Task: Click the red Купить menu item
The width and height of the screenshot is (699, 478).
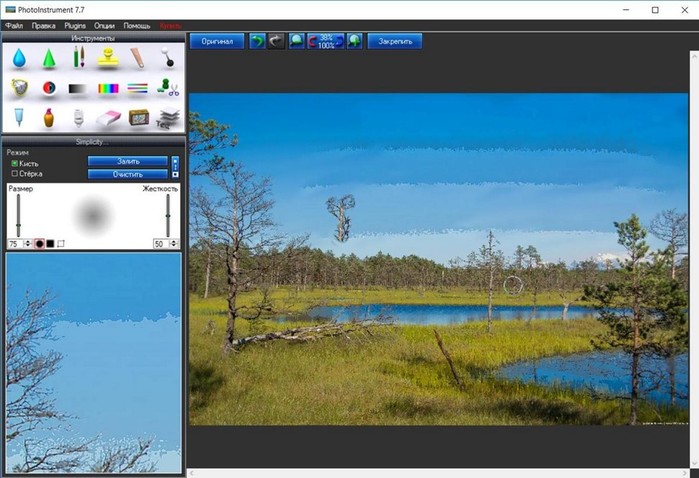Action: tap(170, 26)
